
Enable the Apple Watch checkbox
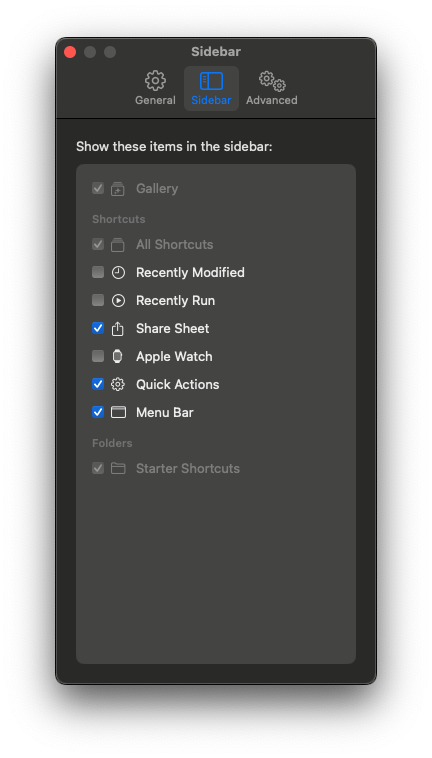point(98,356)
